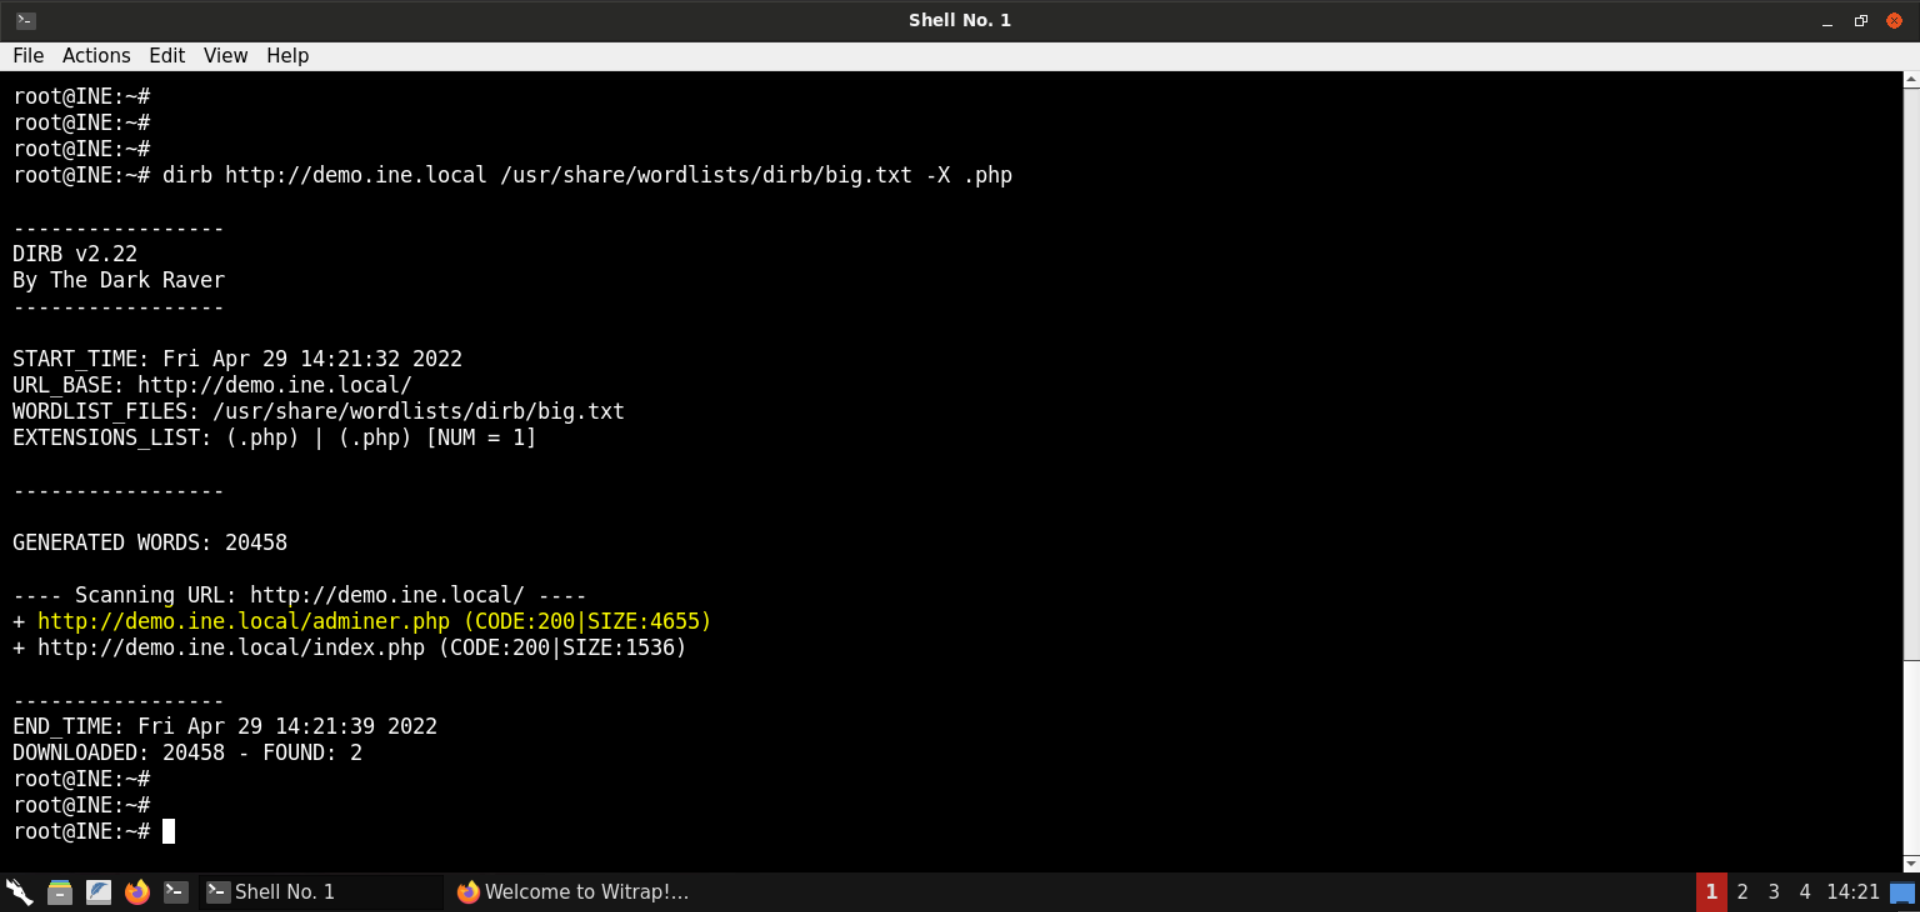Open the Edit menu
This screenshot has height=912, width=1920.
(x=166, y=55)
